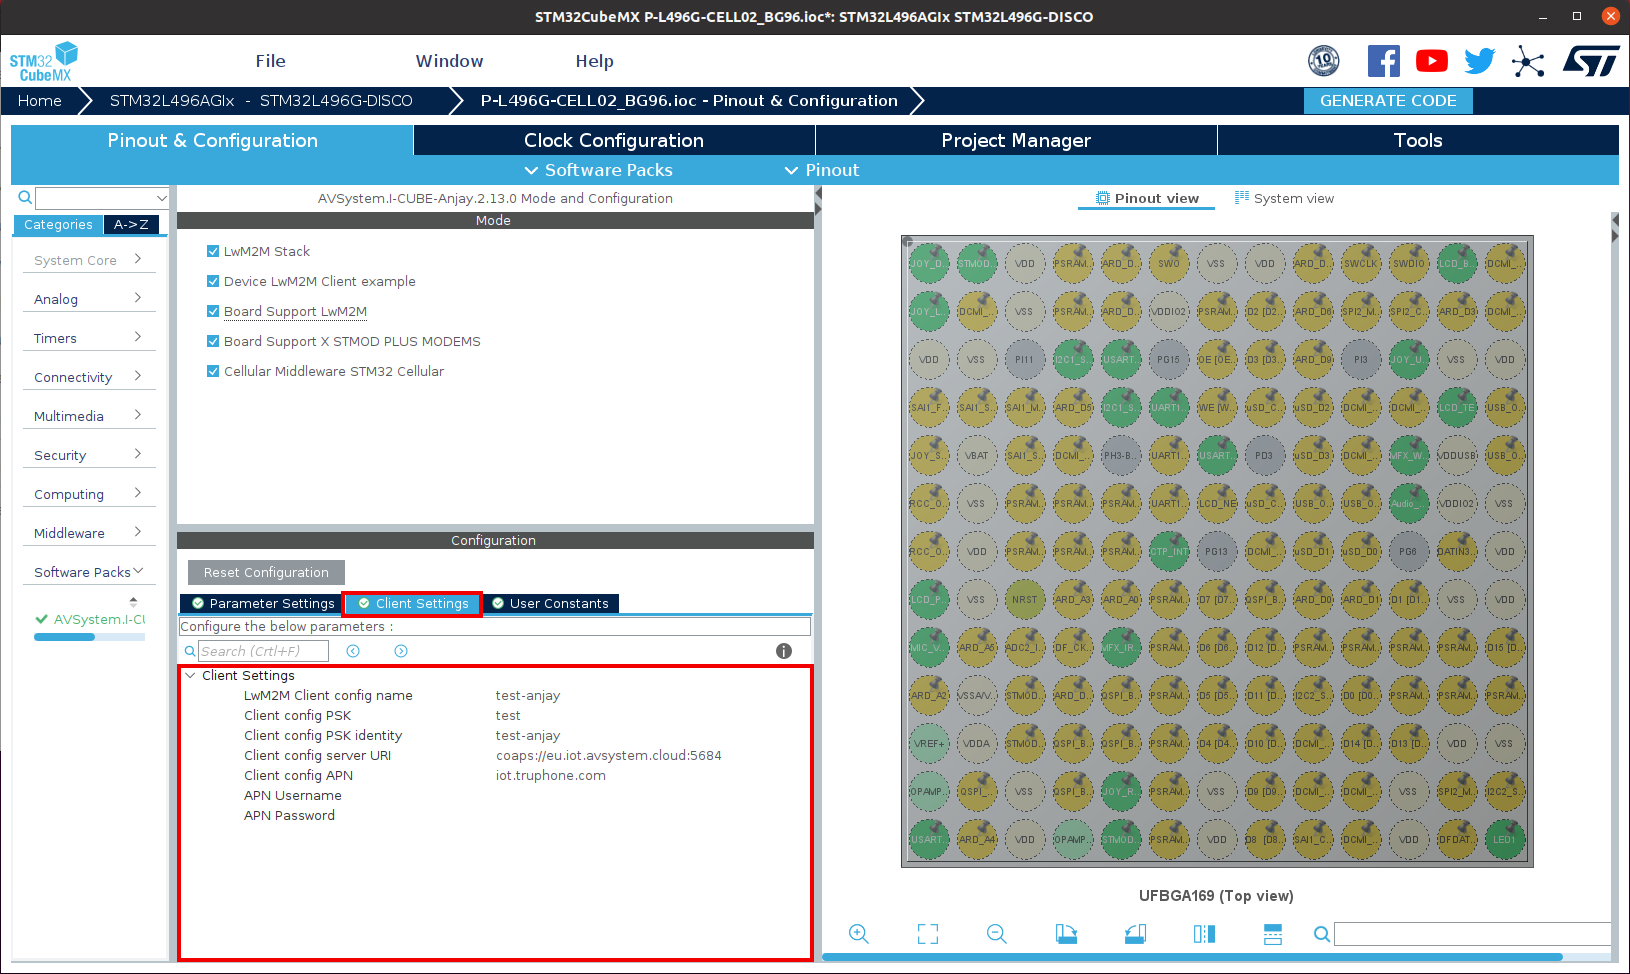Select the SWDIO pin on the chip
Screen dimensions: 1630x974
1409,264
